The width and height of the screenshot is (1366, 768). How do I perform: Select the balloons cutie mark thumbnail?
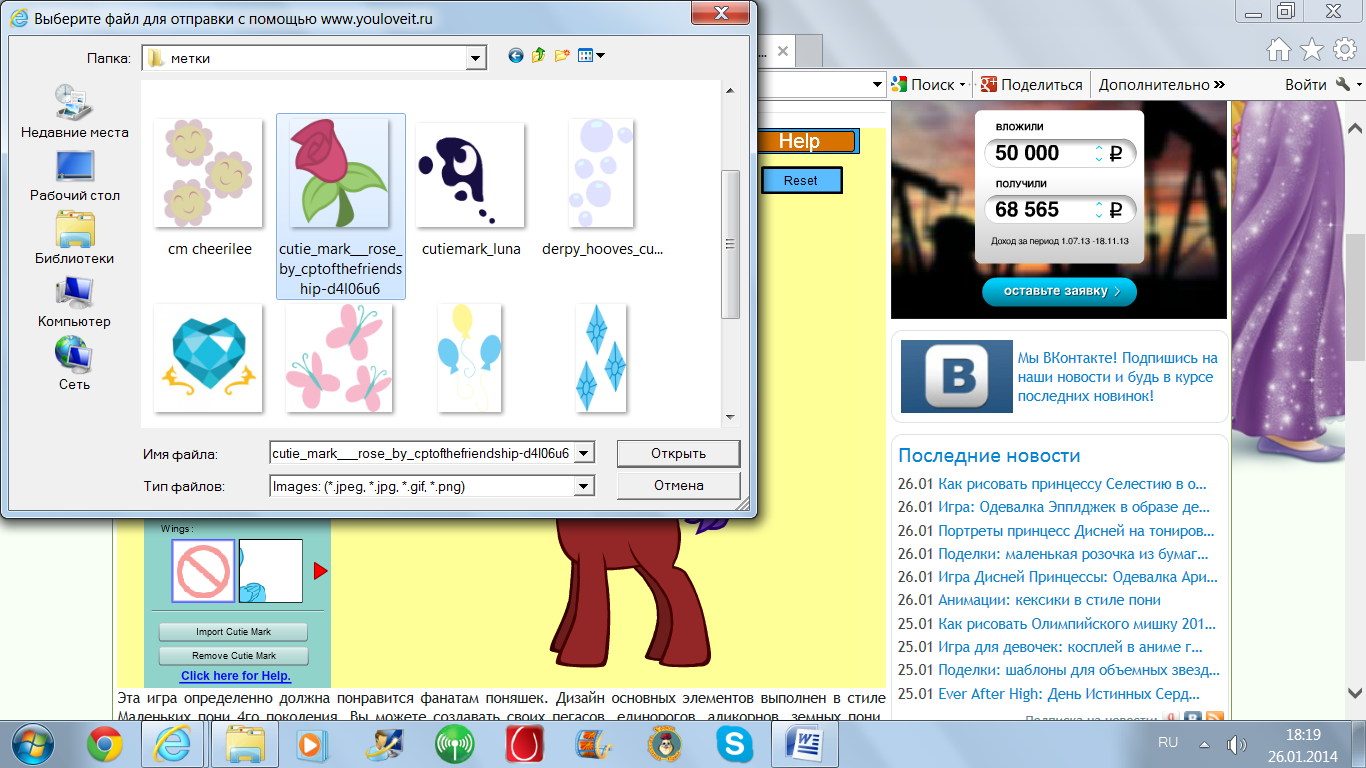(x=470, y=358)
